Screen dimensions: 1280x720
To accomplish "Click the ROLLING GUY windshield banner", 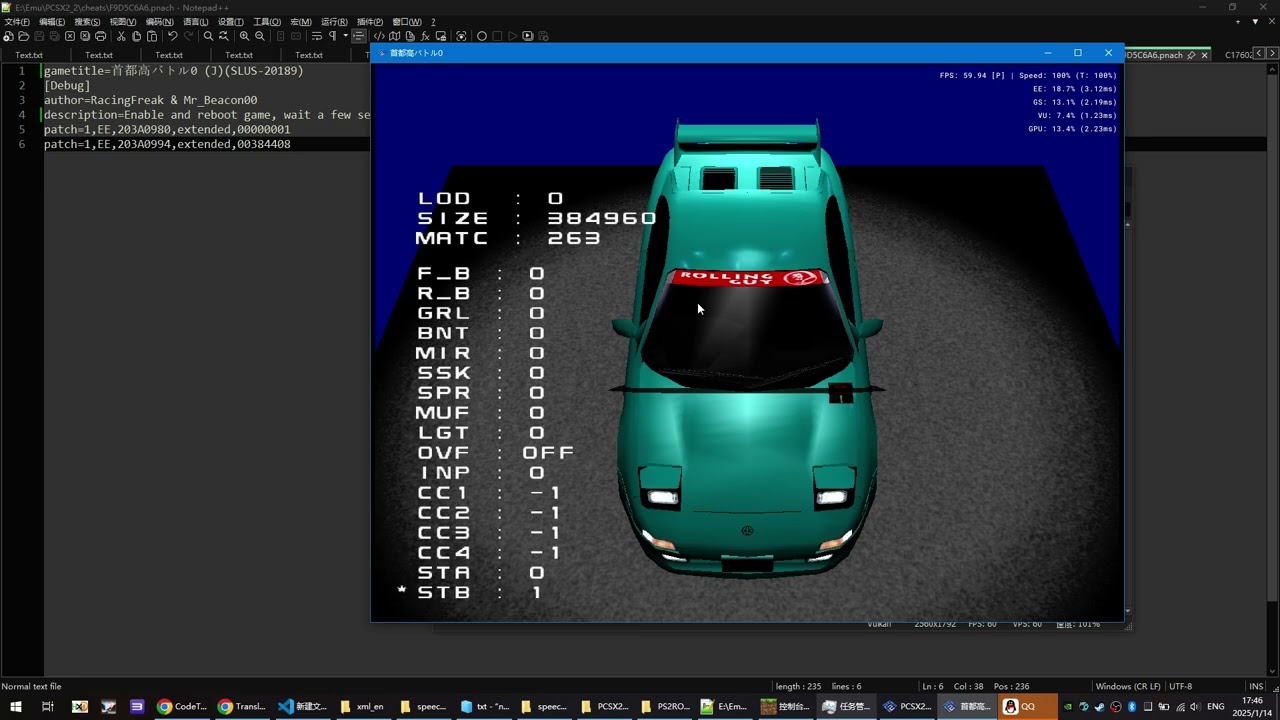I will [750, 278].
